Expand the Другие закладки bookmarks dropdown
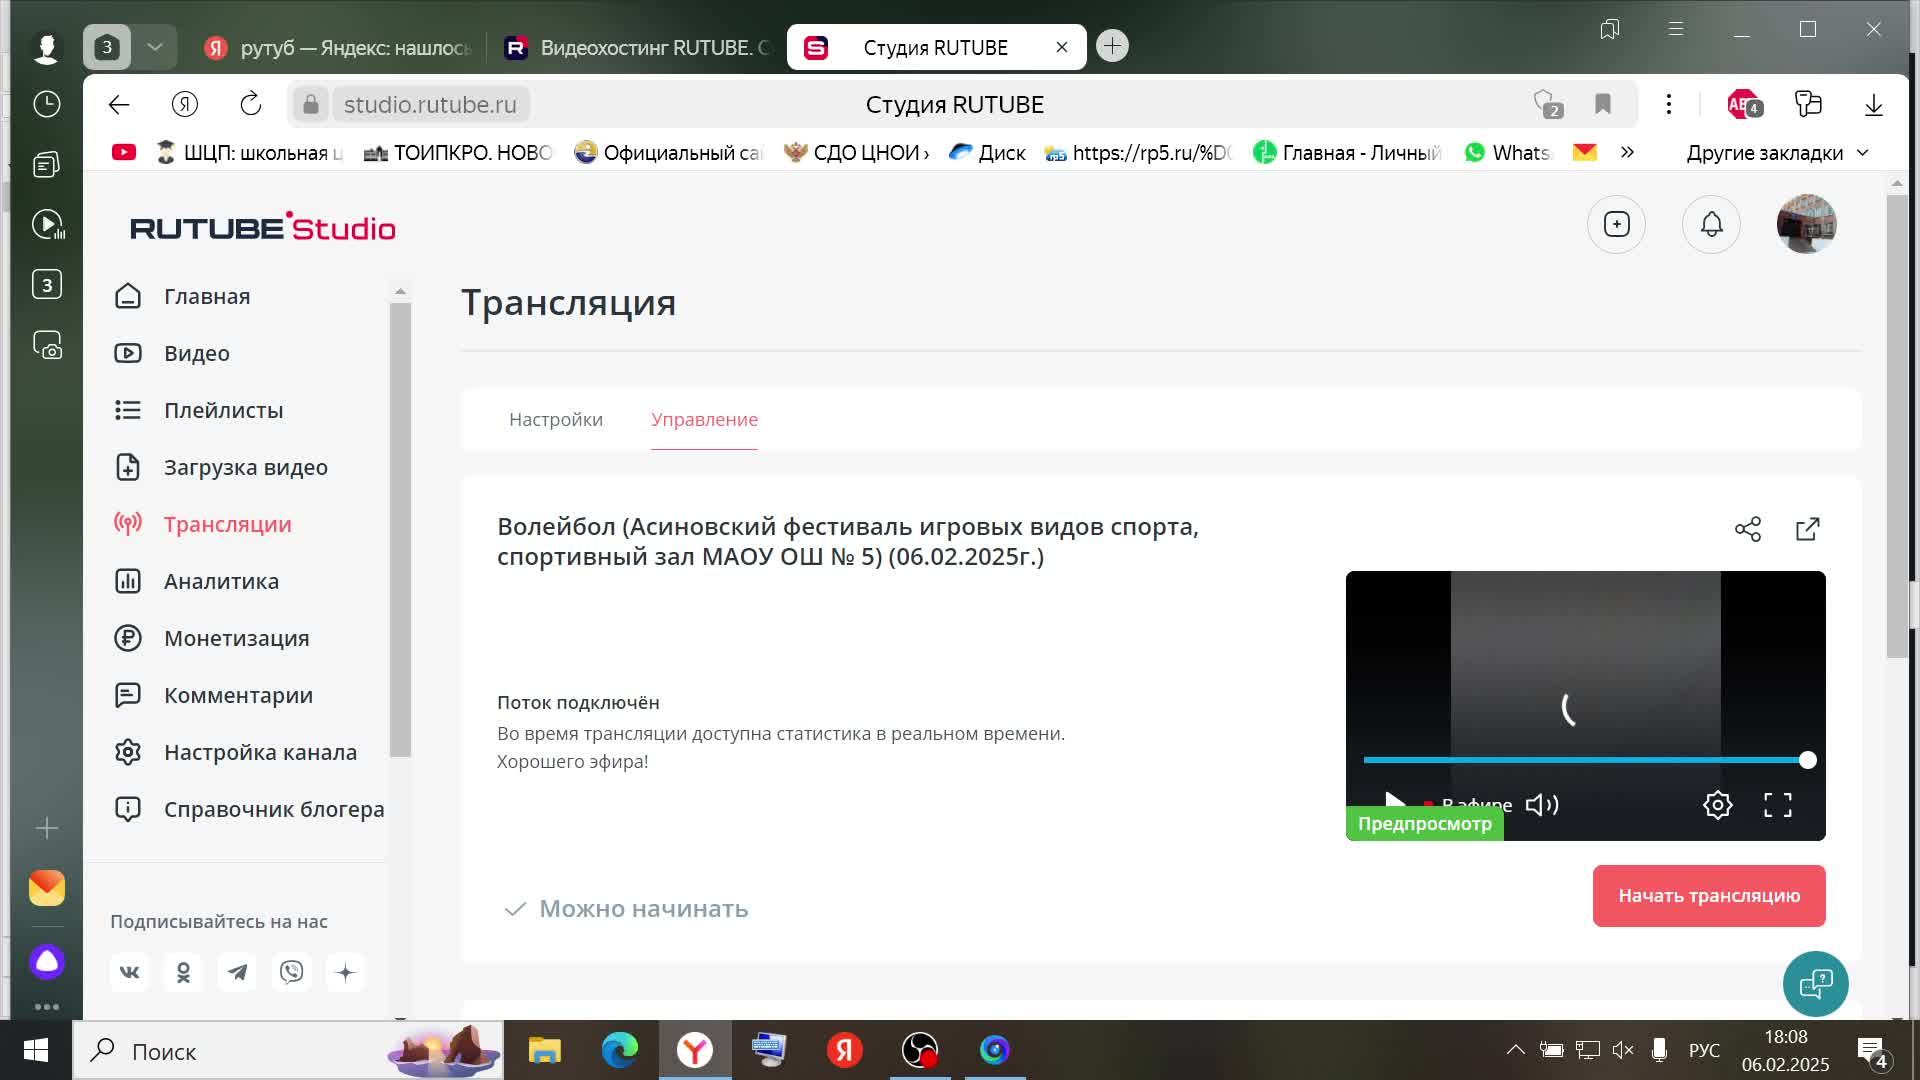Image resolution: width=1920 pixels, height=1080 pixels. 1776,153
